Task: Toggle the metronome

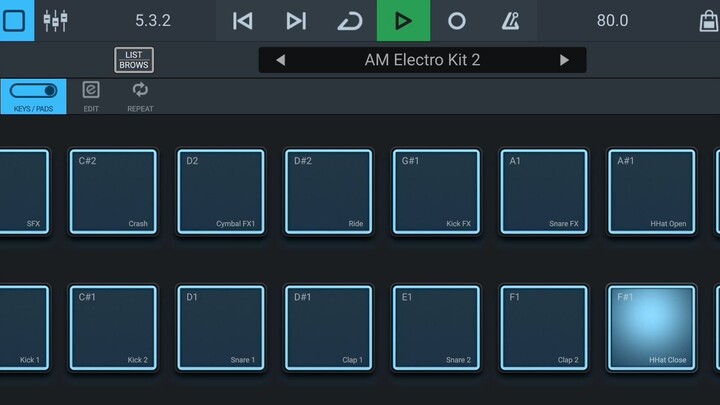Action: click(x=510, y=20)
